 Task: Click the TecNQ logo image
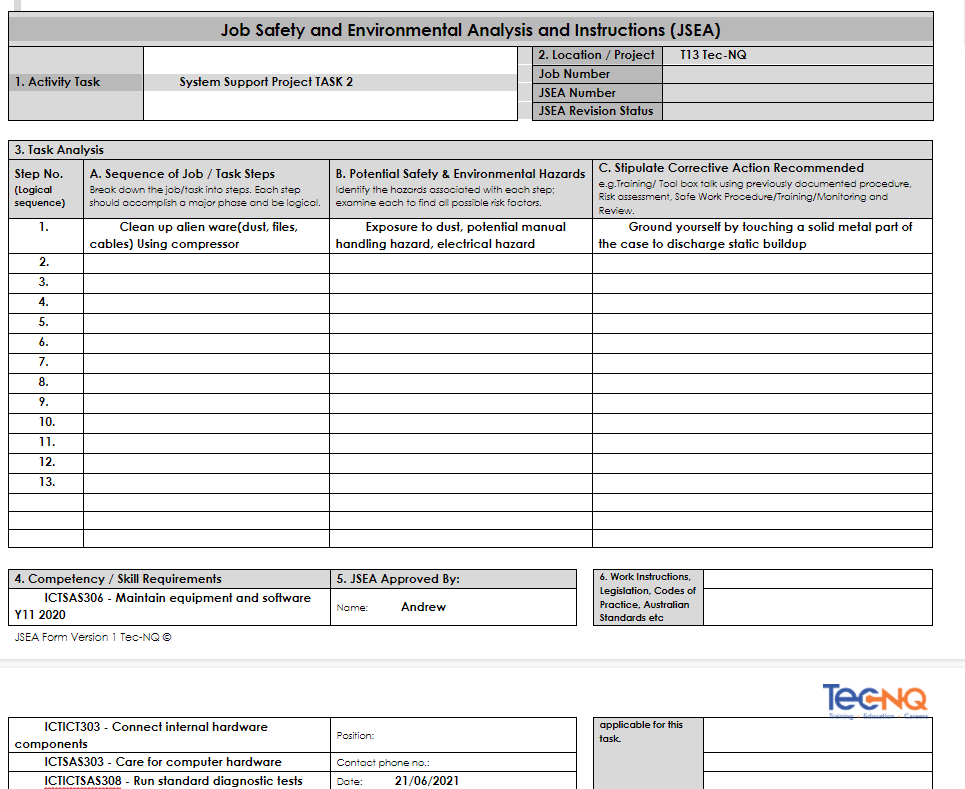pos(876,699)
